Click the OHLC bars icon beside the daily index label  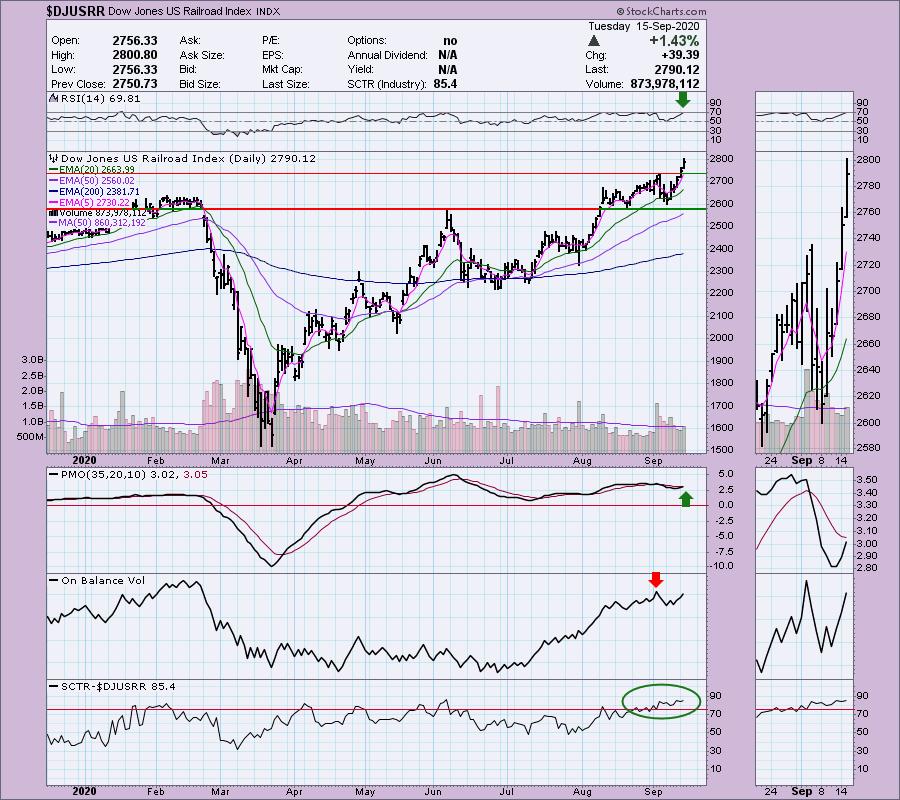pos(54,158)
